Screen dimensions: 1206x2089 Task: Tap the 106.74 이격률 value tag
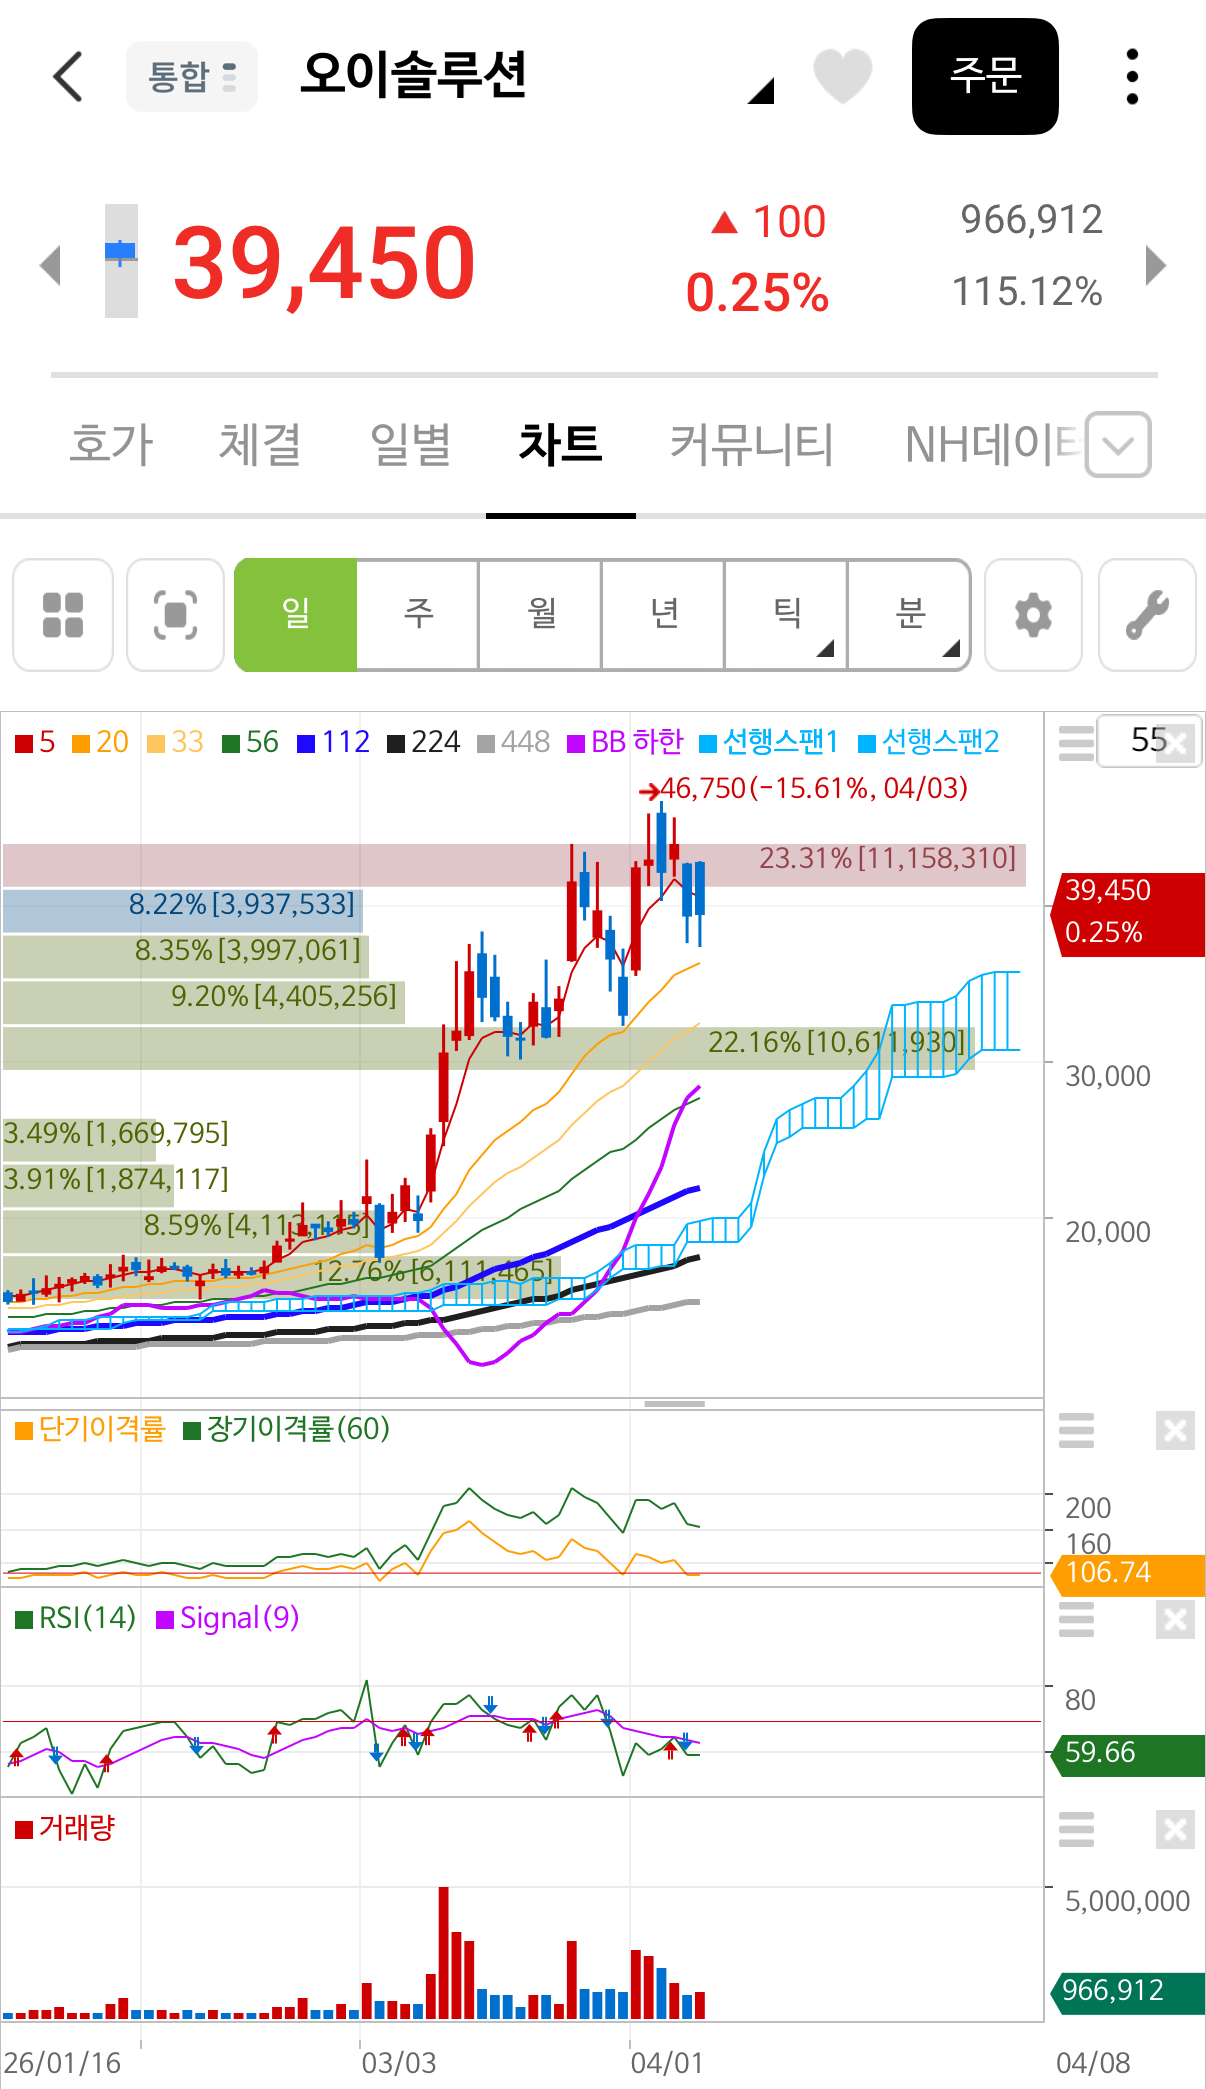click(1129, 1574)
